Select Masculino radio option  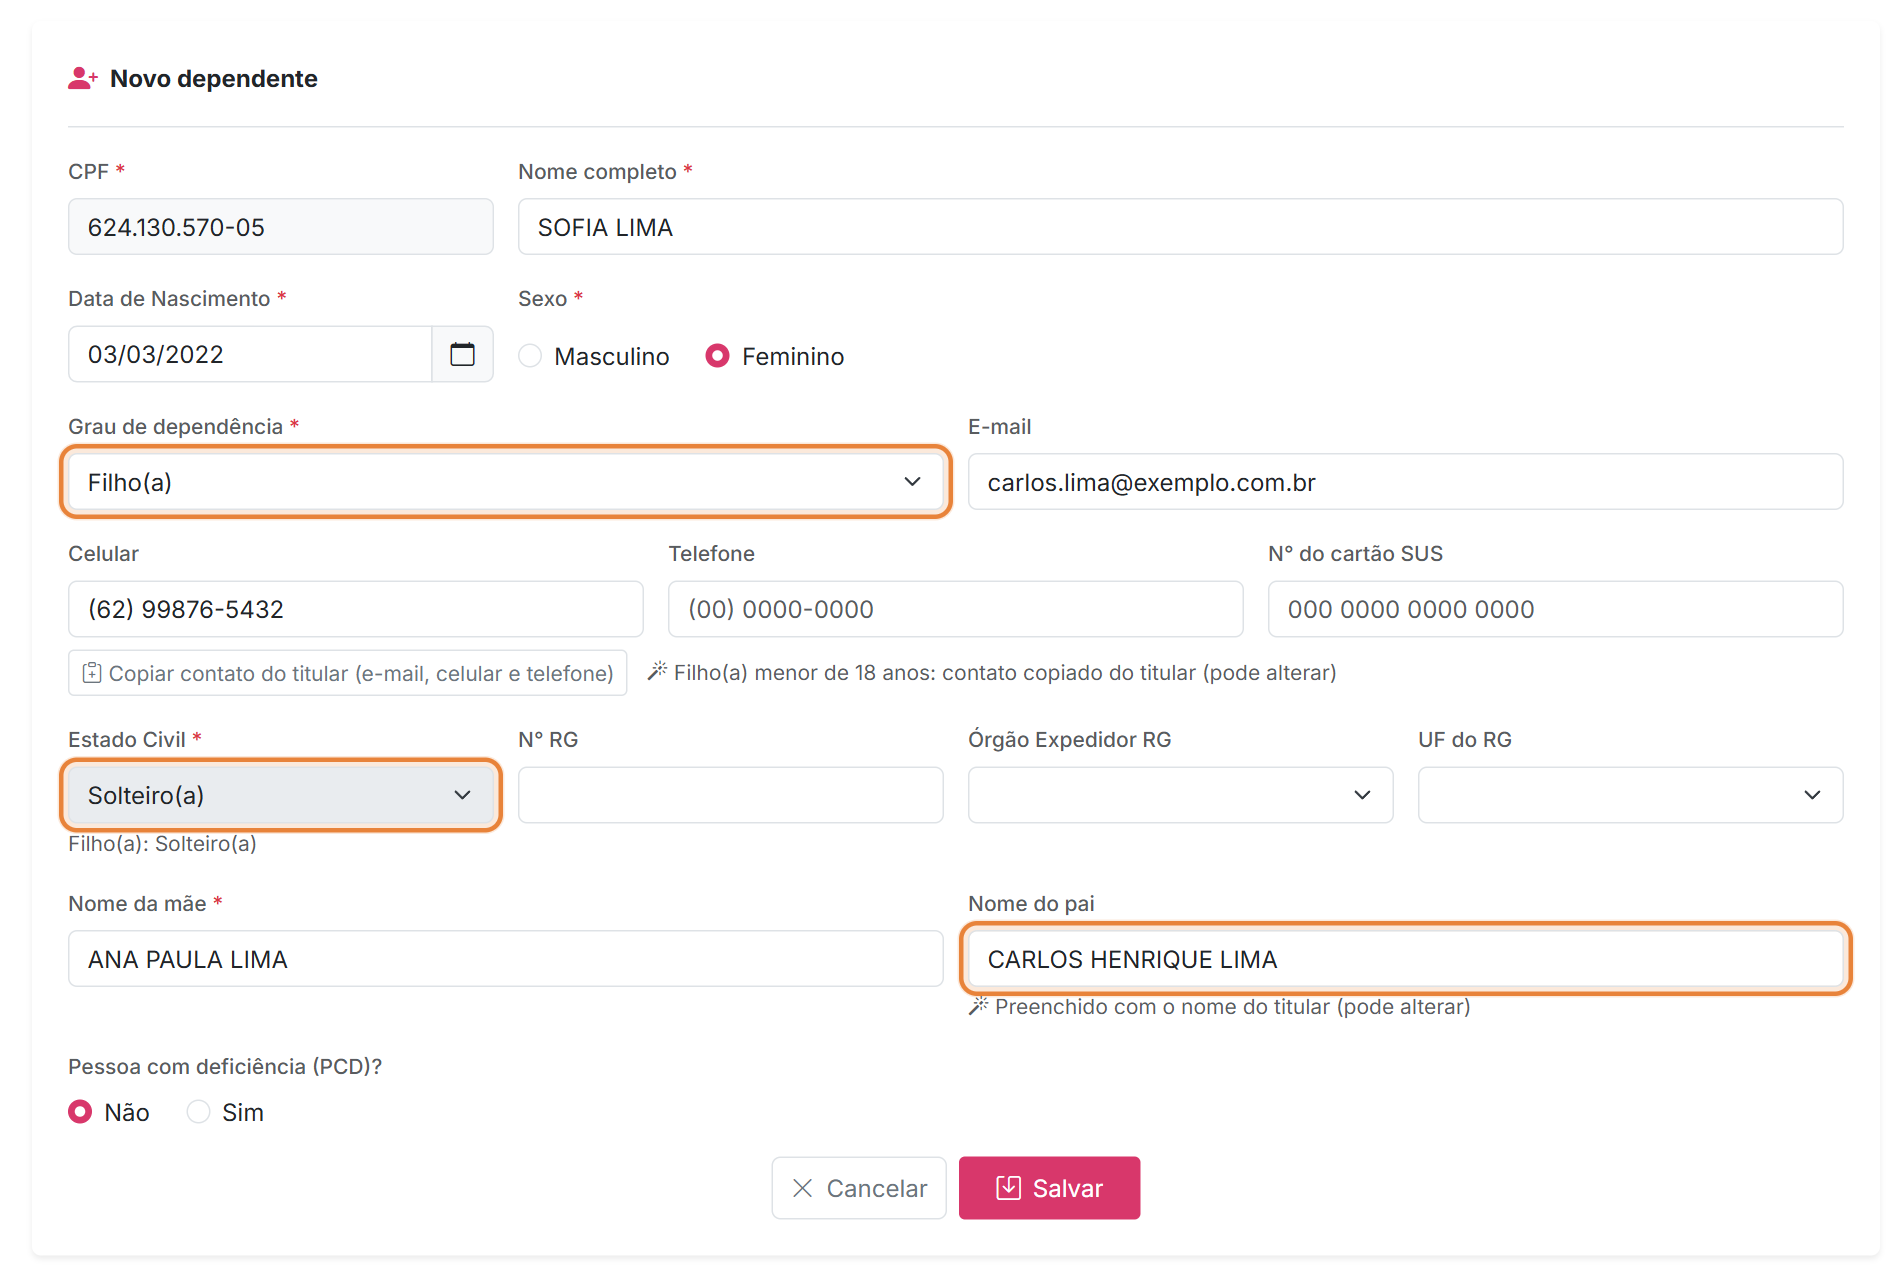pos(530,356)
